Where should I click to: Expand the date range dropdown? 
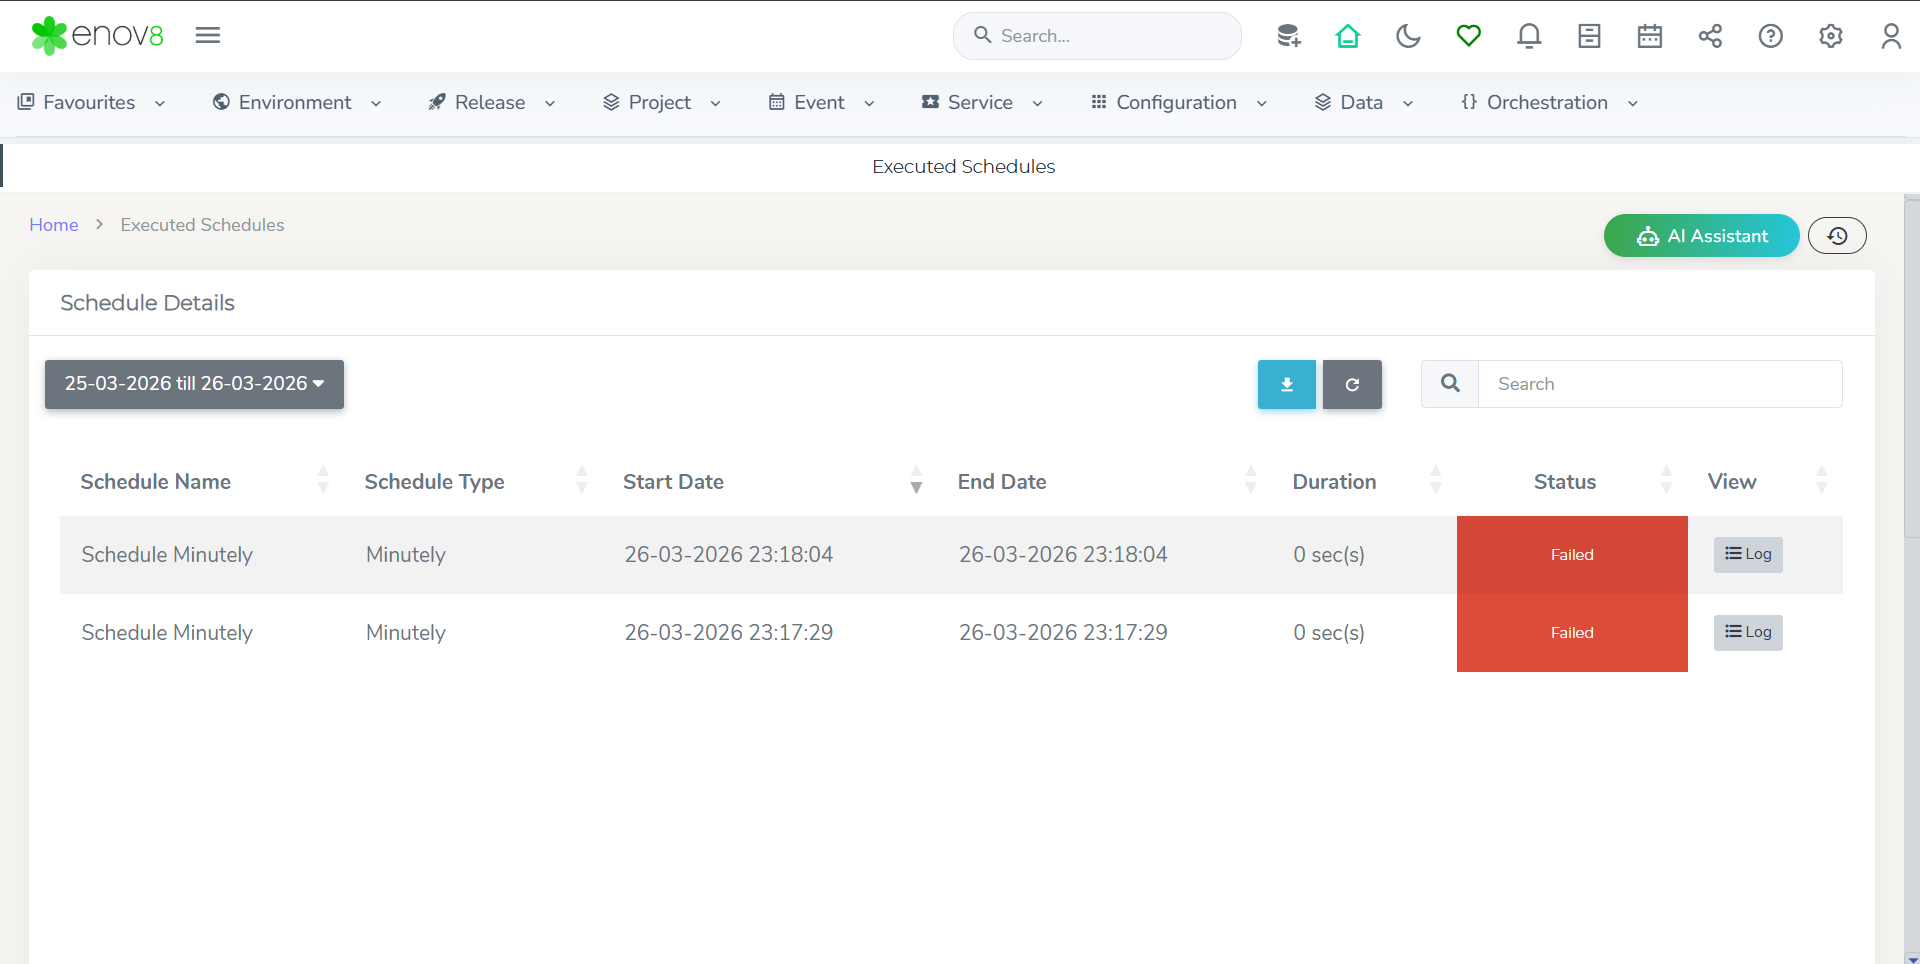(x=194, y=384)
